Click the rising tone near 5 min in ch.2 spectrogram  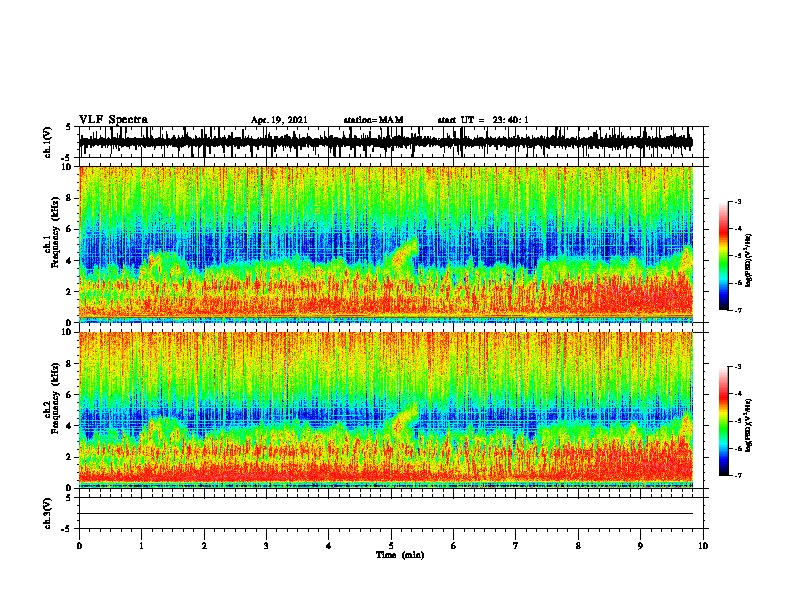(405, 418)
